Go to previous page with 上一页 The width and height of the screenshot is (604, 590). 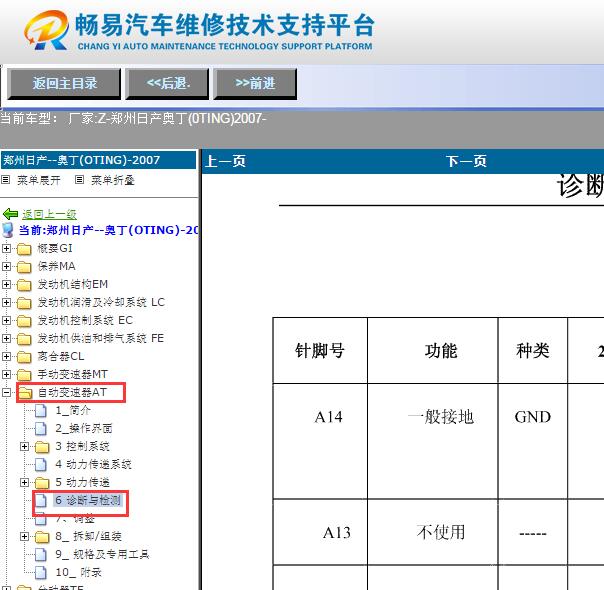(226, 161)
